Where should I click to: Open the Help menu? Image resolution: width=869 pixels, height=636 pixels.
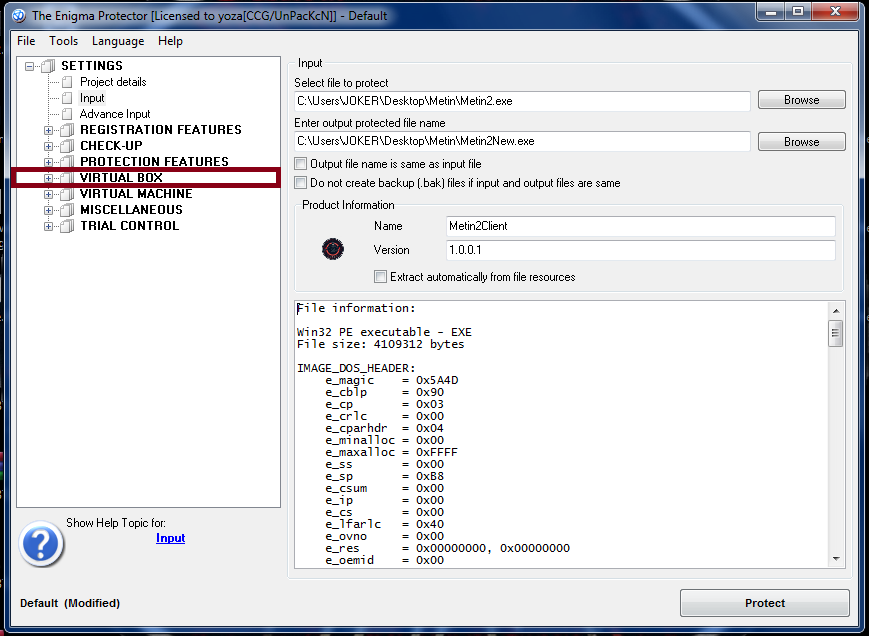coord(170,41)
